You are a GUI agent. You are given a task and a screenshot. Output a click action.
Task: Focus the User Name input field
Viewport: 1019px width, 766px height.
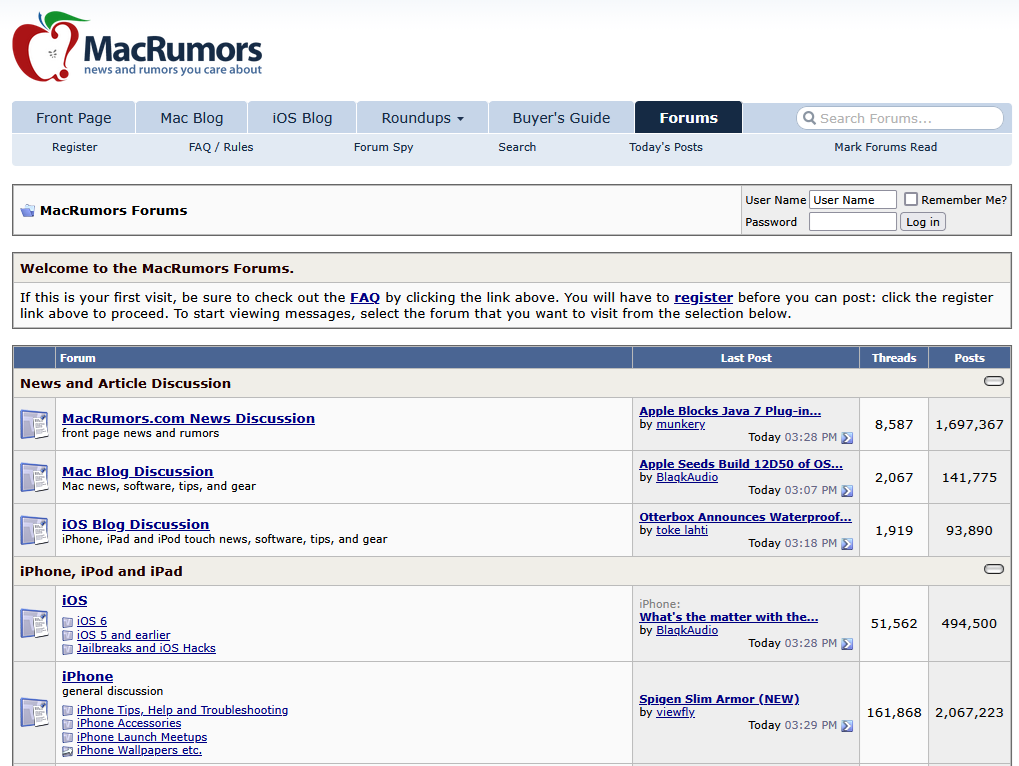[853, 199]
